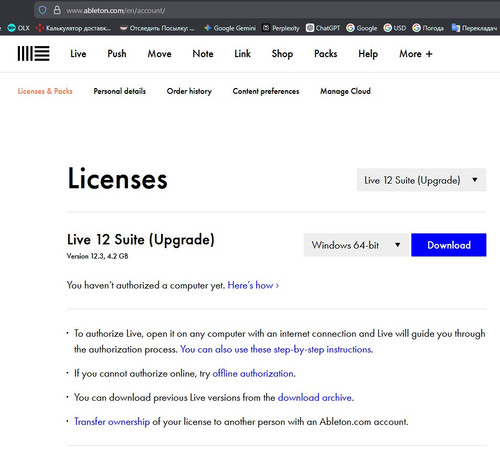Open the Link menu item
This screenshot has width=500, height=450.
[243, 54]
